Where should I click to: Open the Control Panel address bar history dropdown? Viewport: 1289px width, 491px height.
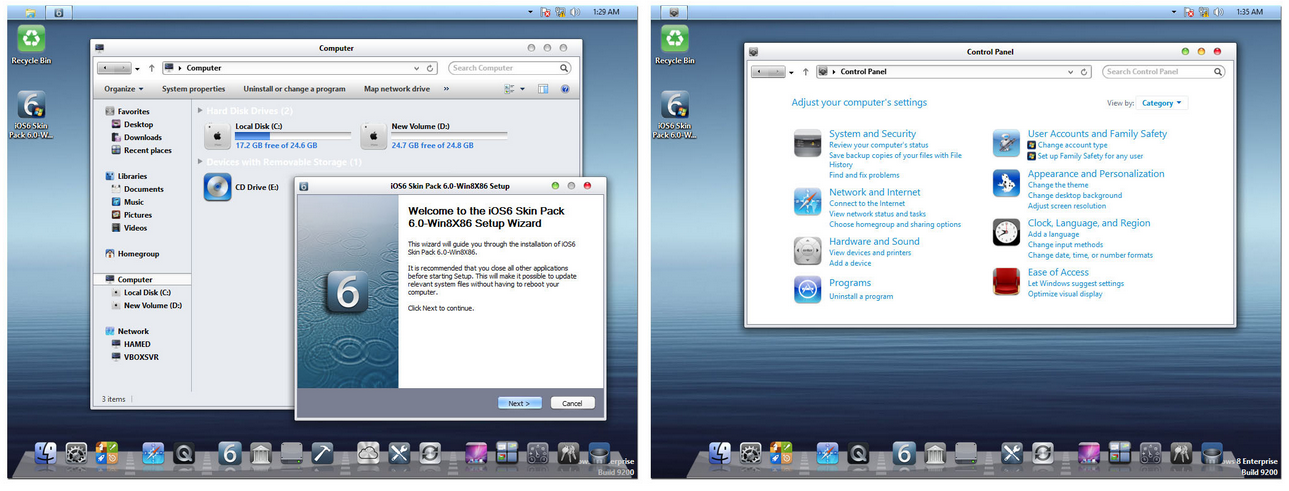pos(1071,72)
